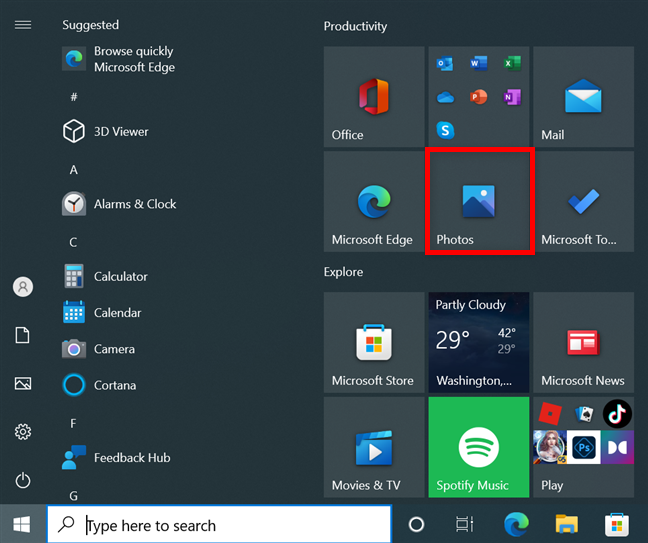The width and height of the screenshot is (648, 543).
Task: Open OneNote in the Office apps tile
Action: [512, 97]
